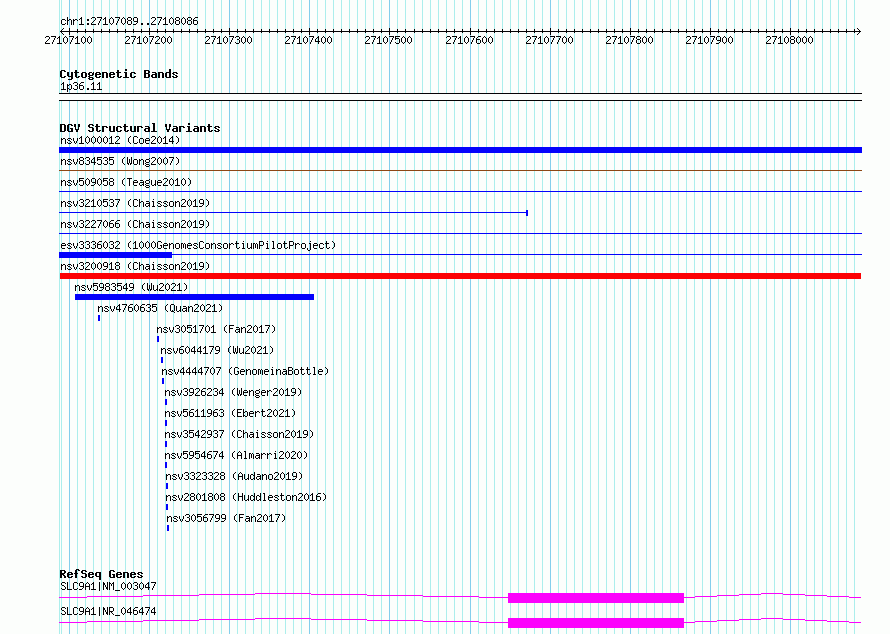This screenshot has width=890, height=634.
Task: Select the Cytogenetic Bands track title
Action: tap(119, 74)
